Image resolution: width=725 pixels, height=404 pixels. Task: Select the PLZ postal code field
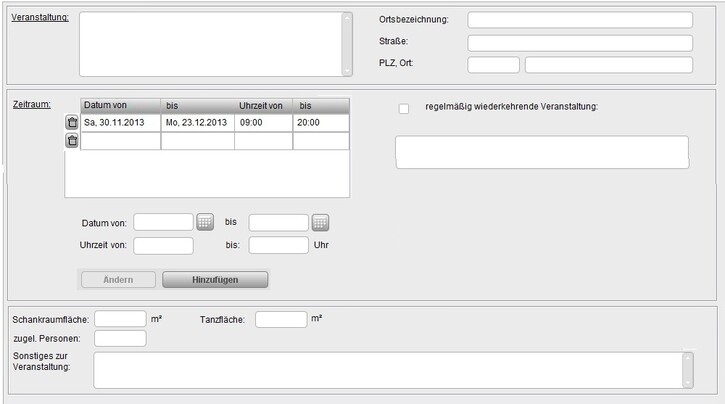click(x=493, y=65)
